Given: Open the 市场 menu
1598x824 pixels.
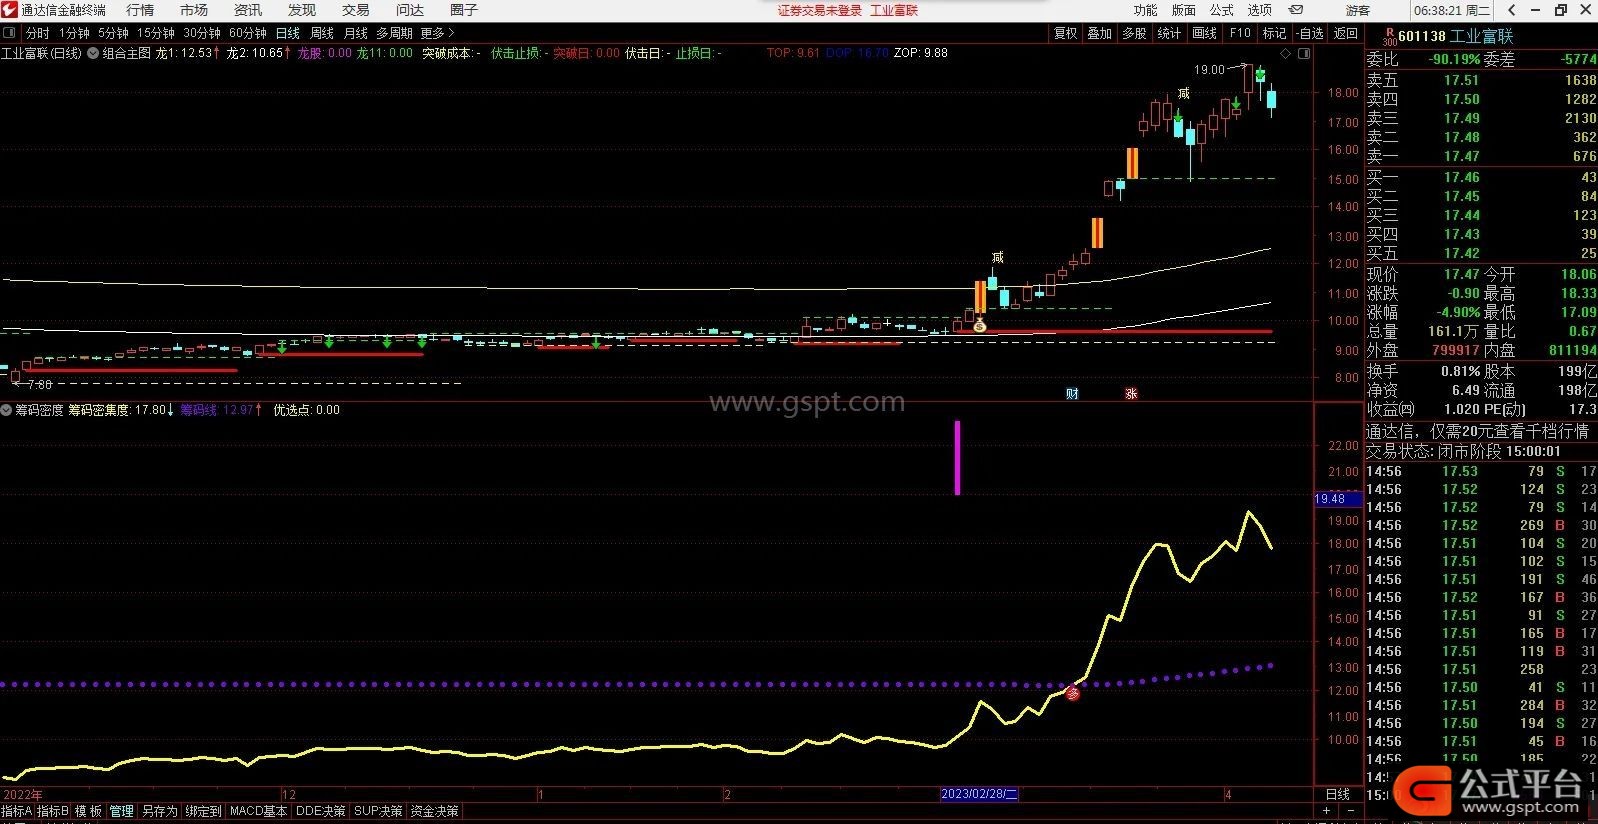Looking at the screenshot, I should click(194, 10).
